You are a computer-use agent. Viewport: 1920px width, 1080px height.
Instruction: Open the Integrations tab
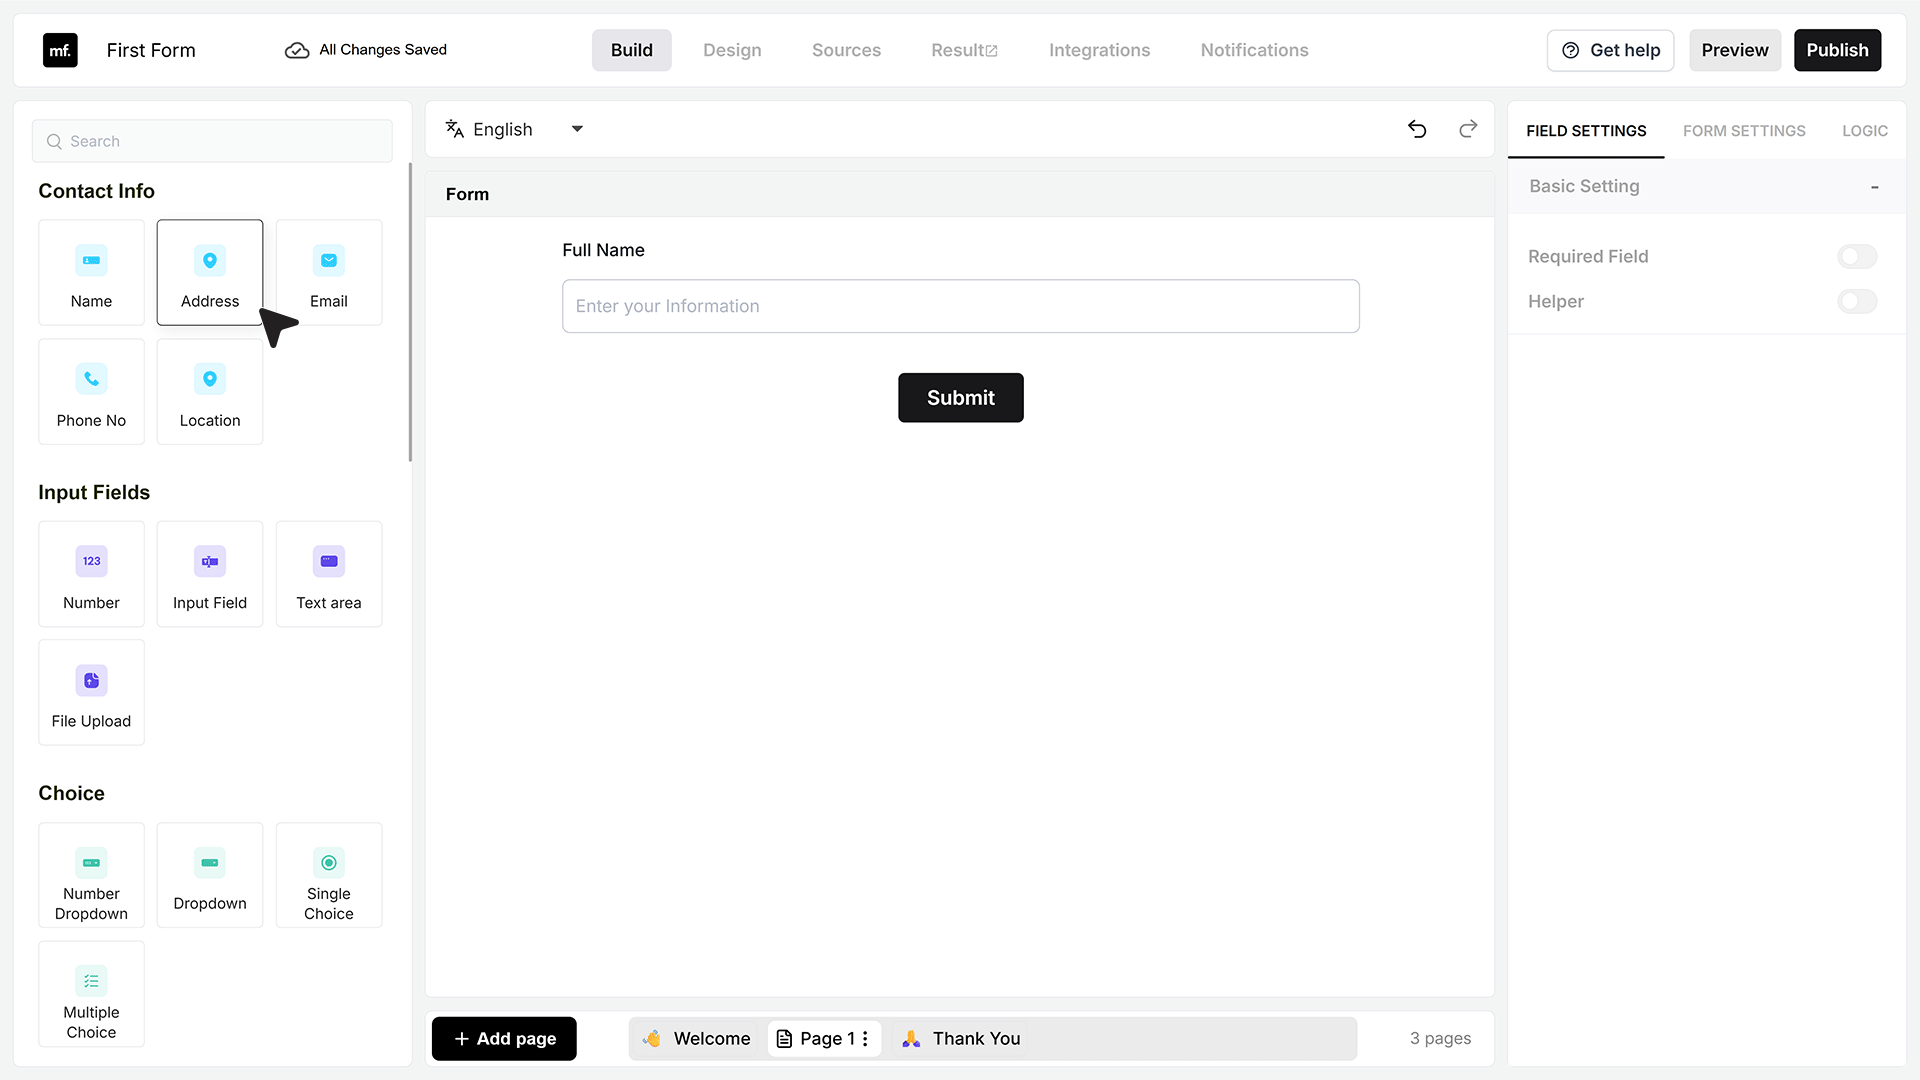(1099, 50)
